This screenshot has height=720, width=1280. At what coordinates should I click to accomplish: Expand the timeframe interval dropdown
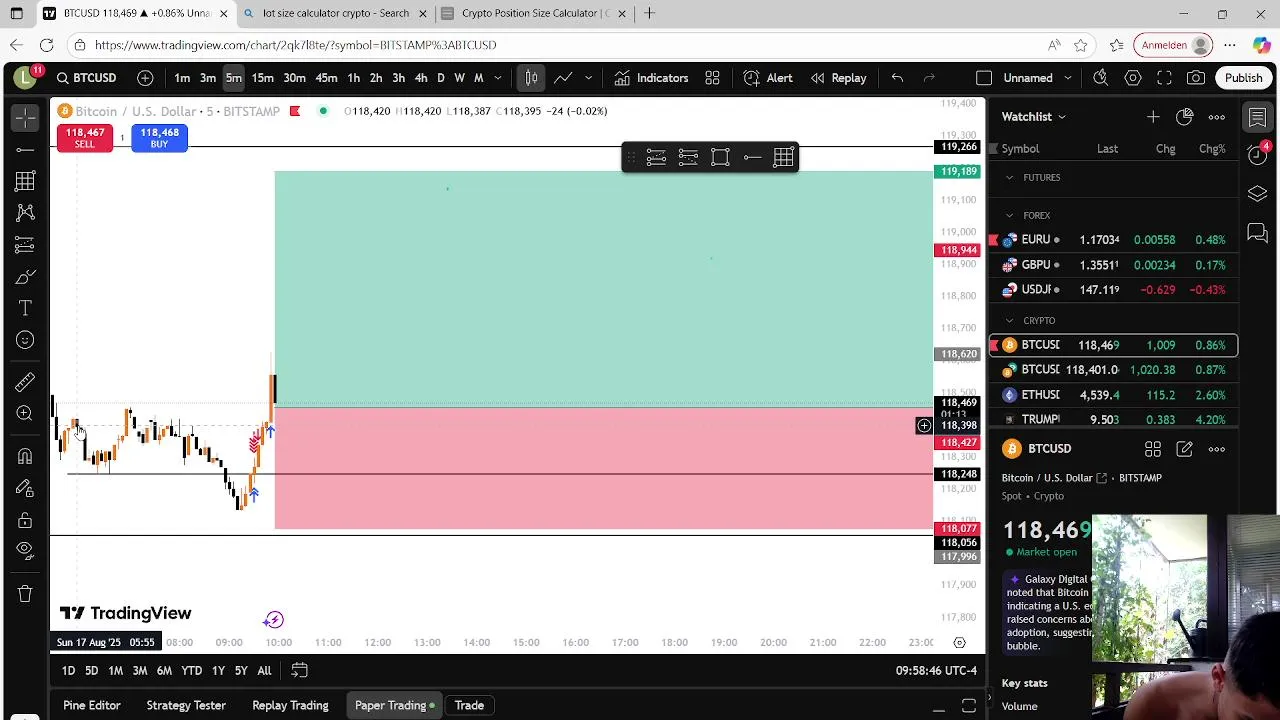point(497,78)
